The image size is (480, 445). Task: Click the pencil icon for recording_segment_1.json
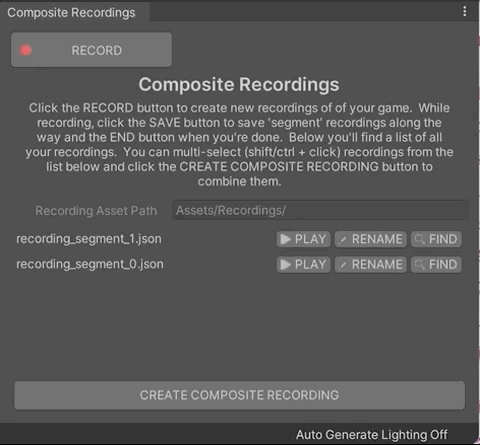tap(343, 240)
